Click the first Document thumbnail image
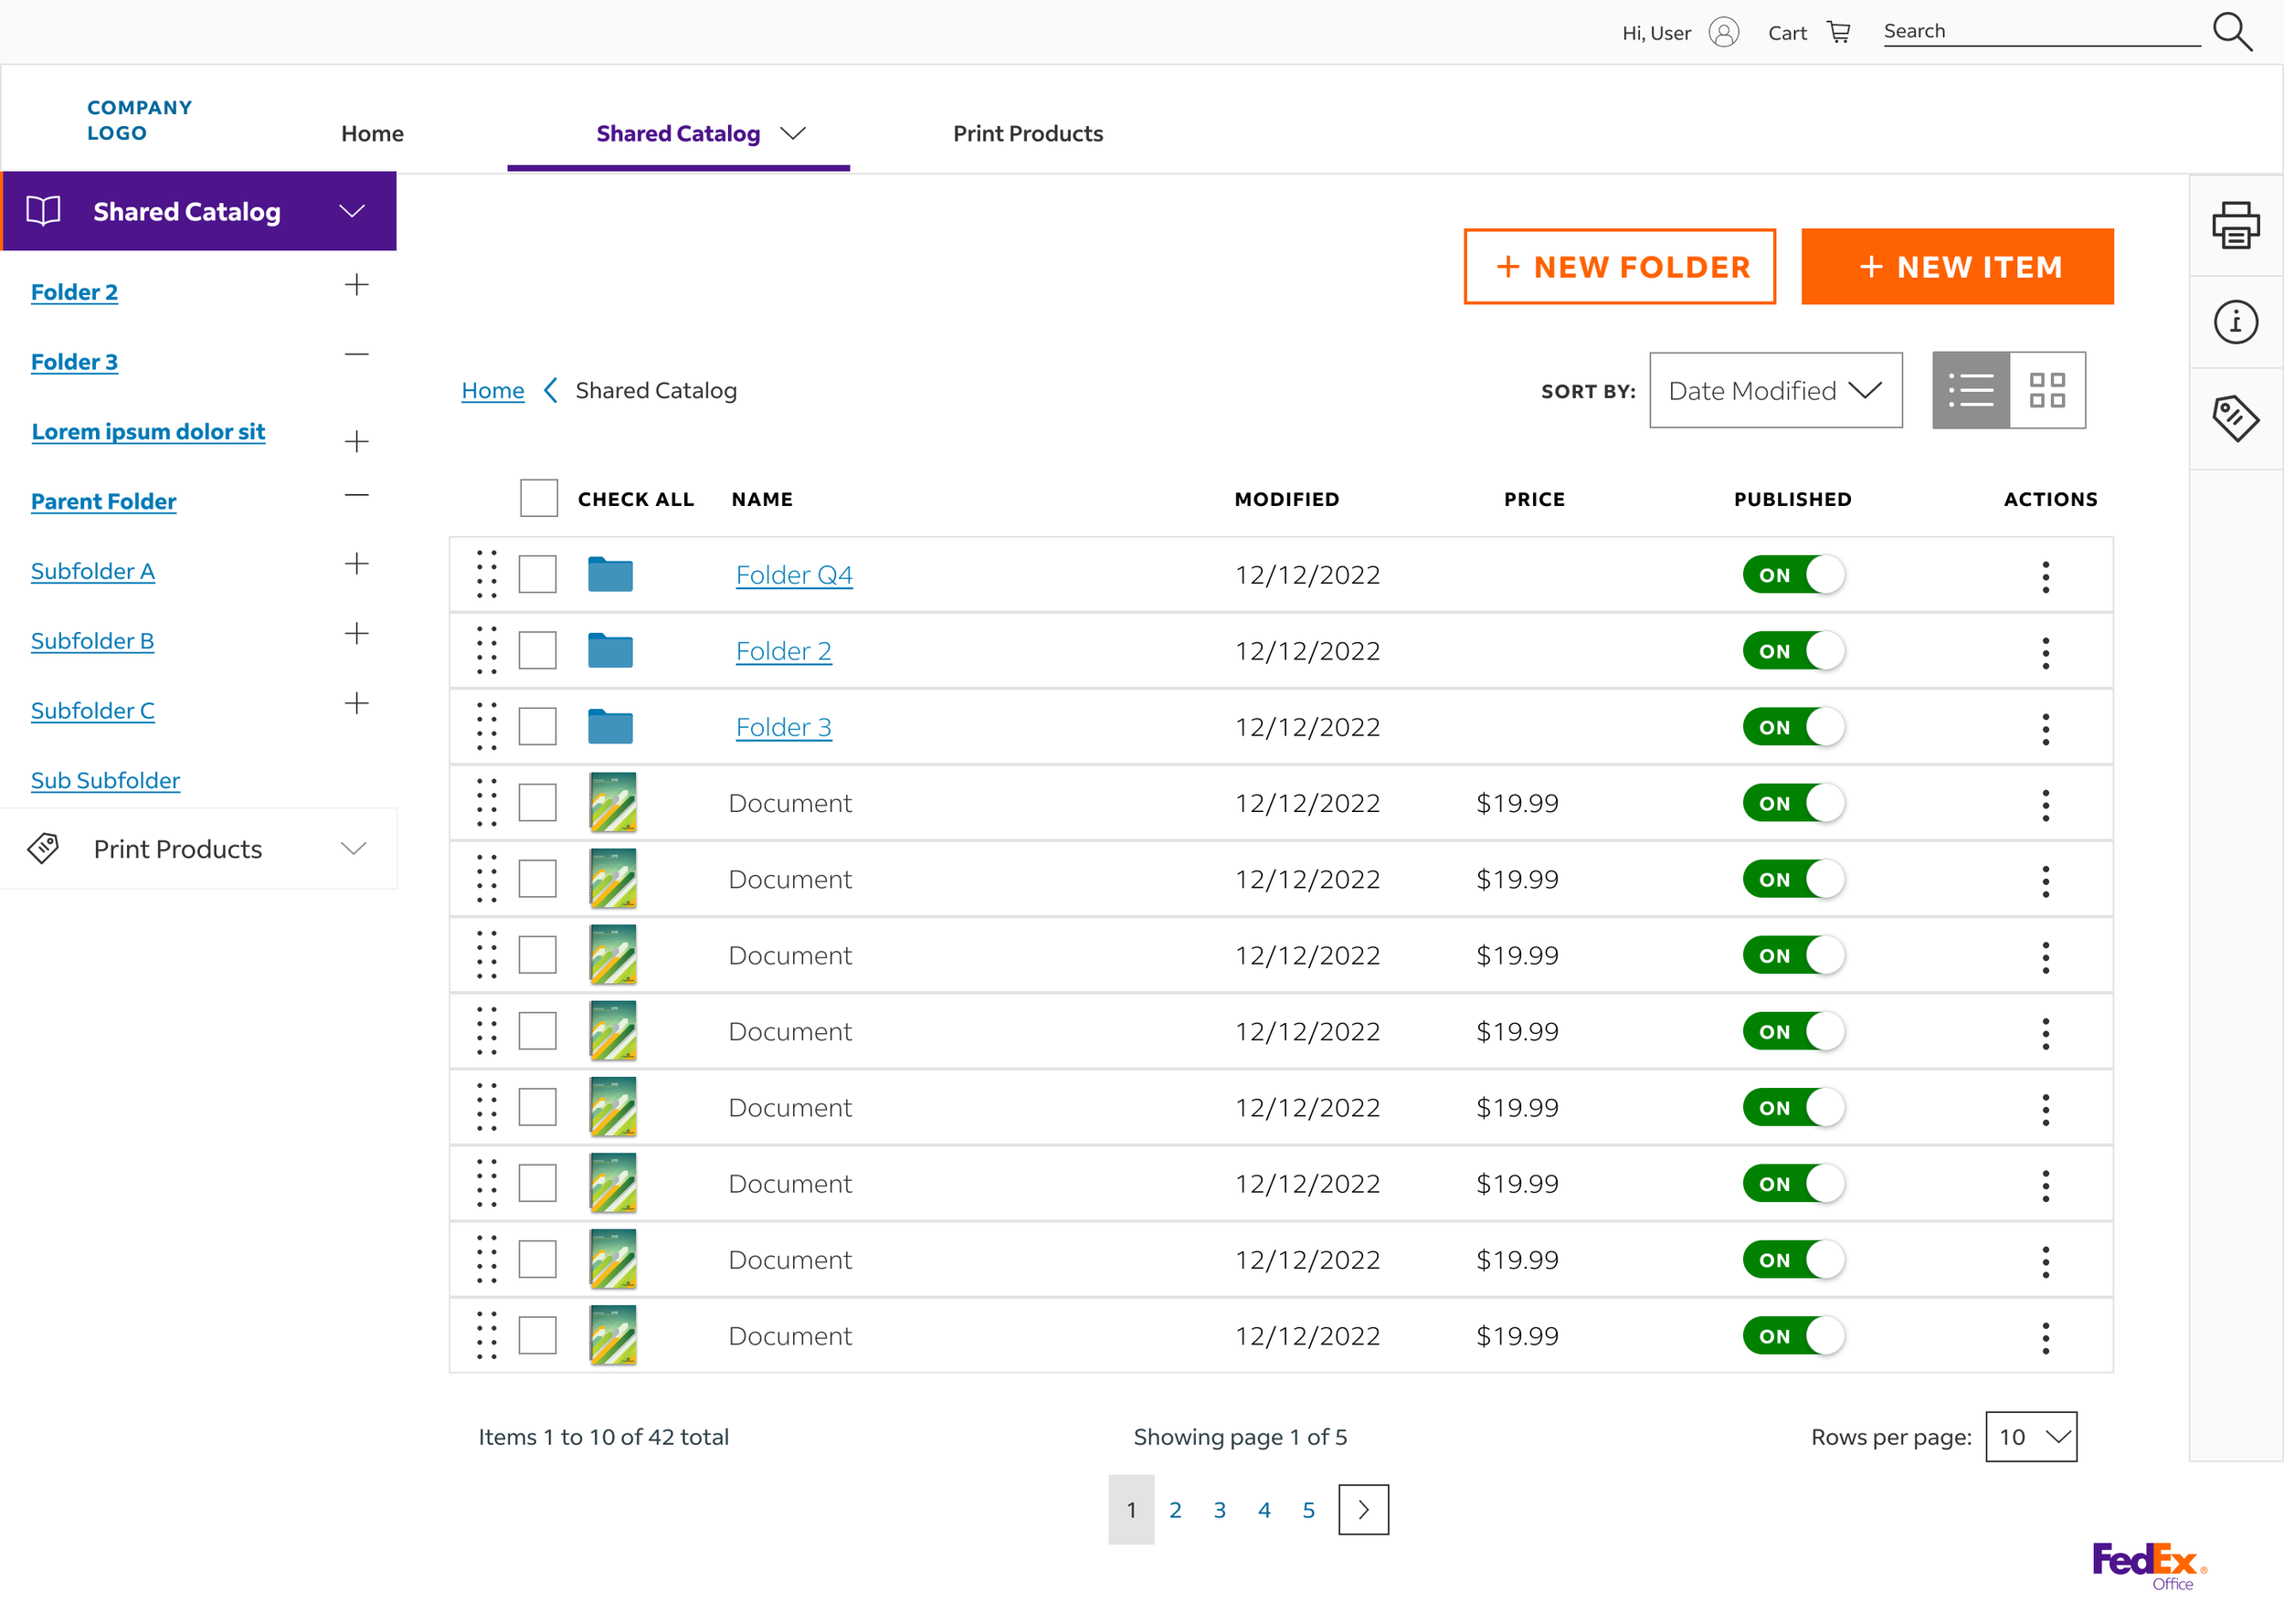Viewport: 2284px width, 1624px height. 613,803
